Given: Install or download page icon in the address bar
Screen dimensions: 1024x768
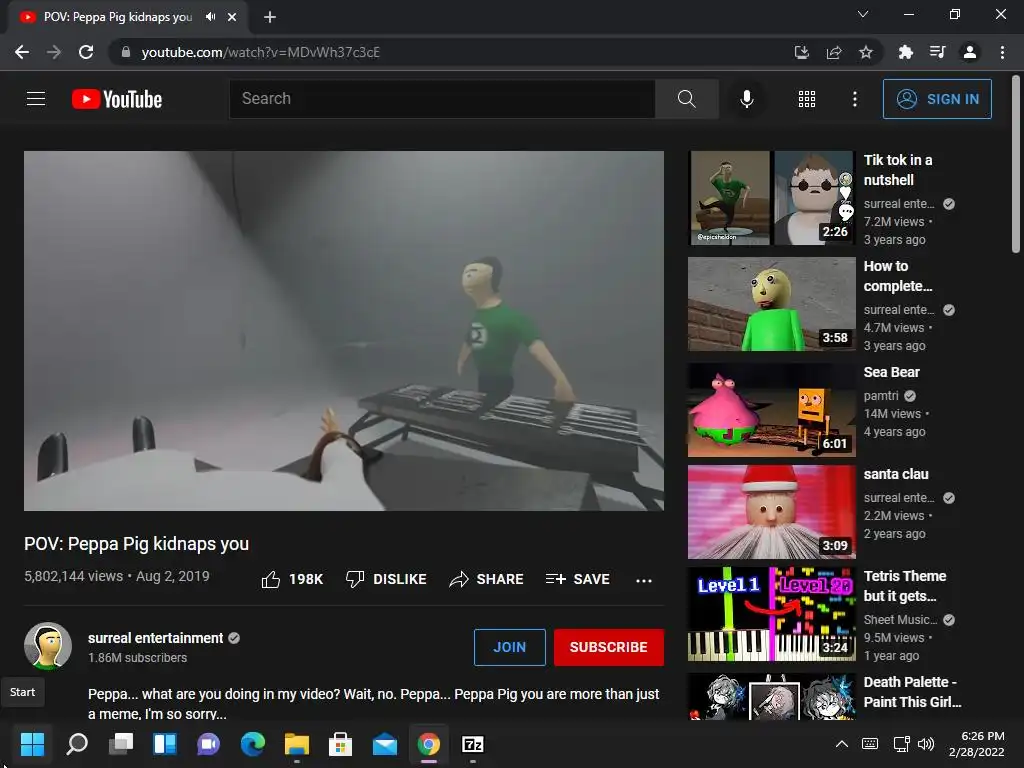Looking at the screenshot, I should click(x=801, y=52).
